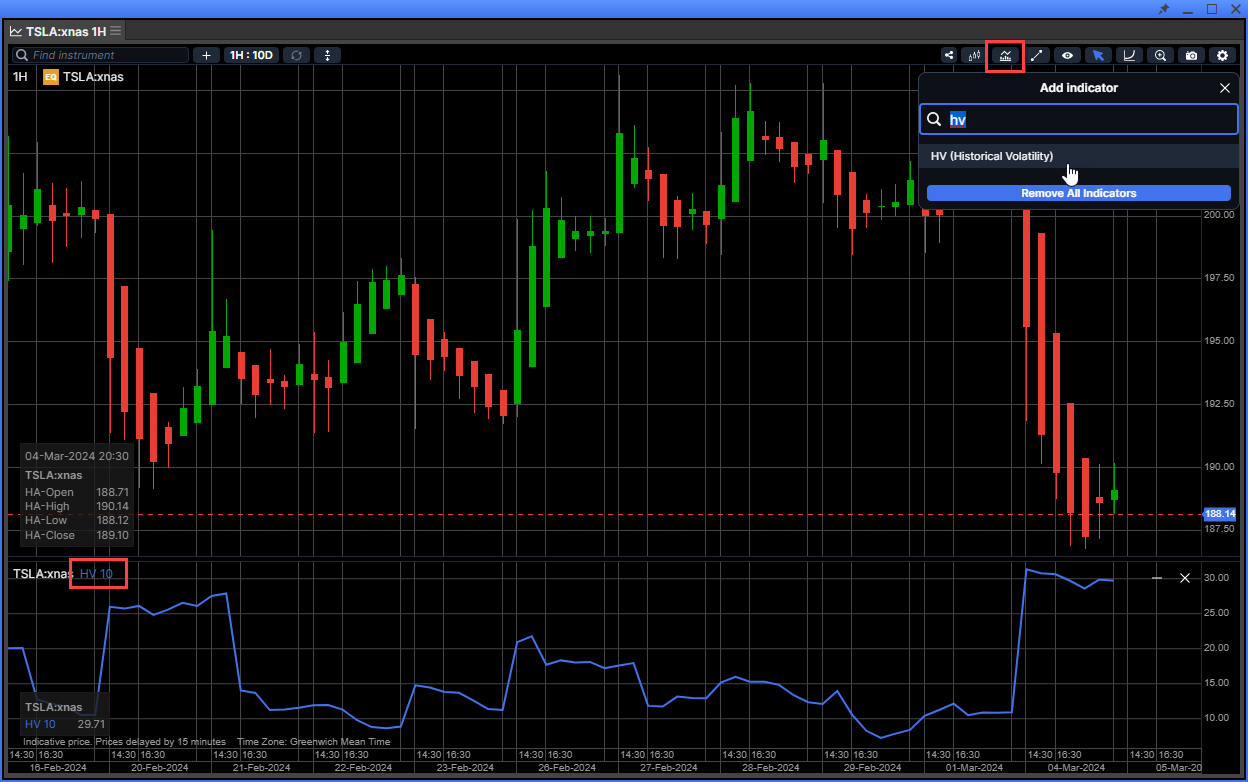This screenshot has width=1248, height=782.
Task: Open chart sharing options
Action: [x=948, y=55]
